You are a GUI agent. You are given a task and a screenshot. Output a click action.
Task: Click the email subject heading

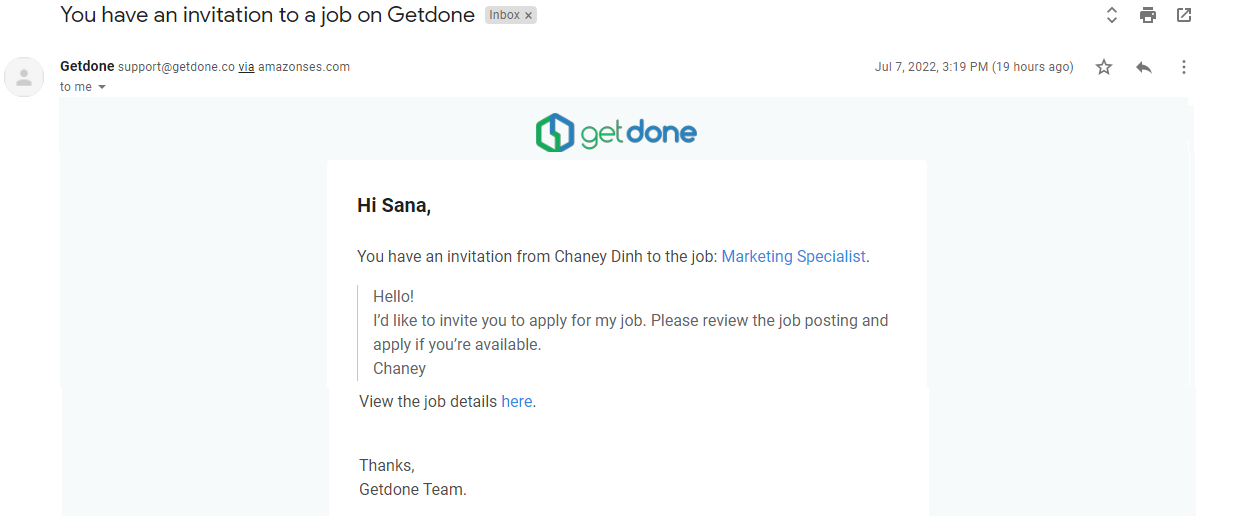tap(267, 16)
